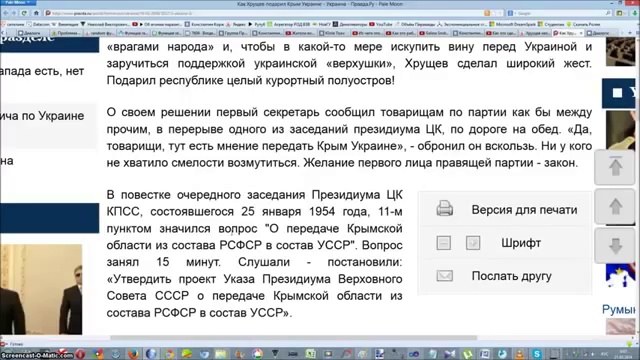The image size is (640, 360).
Task: Open the Румы link in the right column
Action: (619, 309)
